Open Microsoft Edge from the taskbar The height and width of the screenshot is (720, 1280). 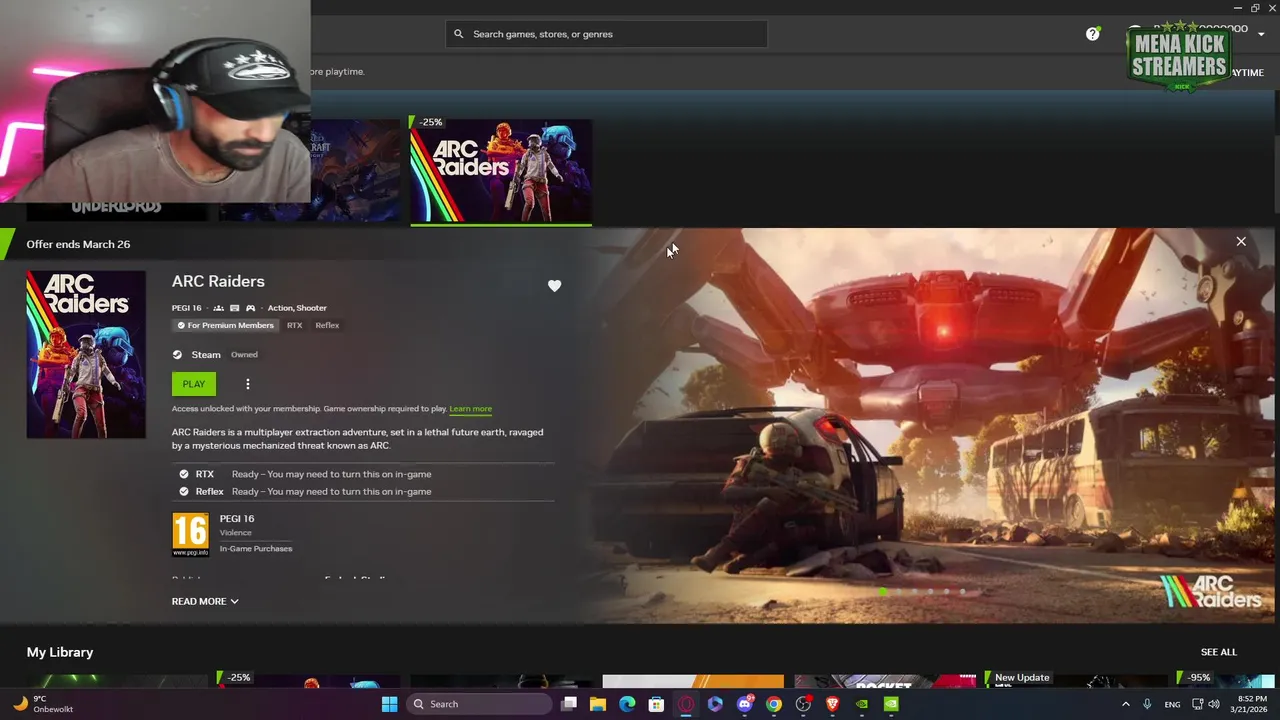click(x=627, y=704)
